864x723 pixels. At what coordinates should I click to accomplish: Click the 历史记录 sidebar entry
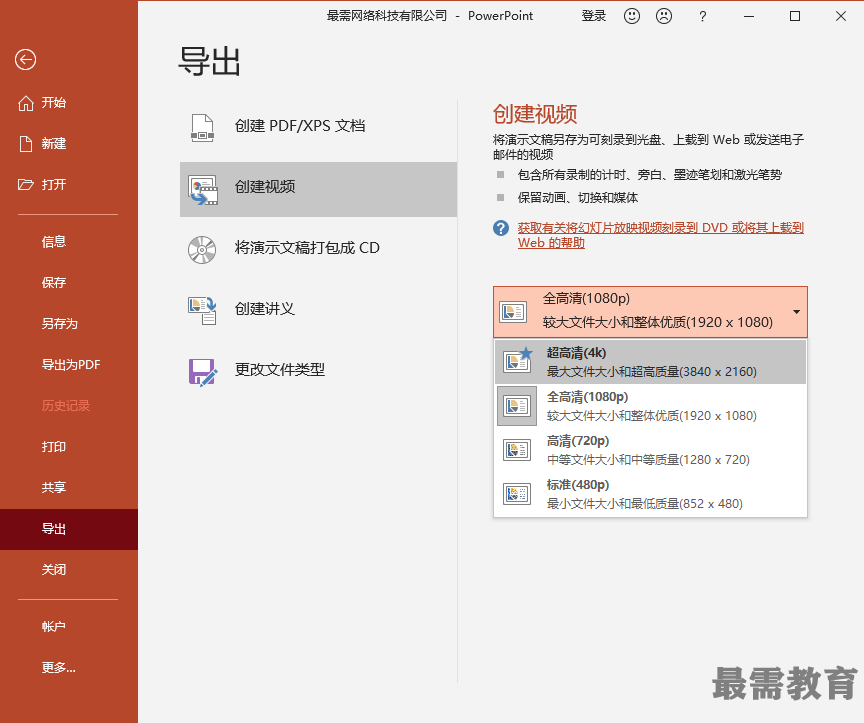[66, 406]
